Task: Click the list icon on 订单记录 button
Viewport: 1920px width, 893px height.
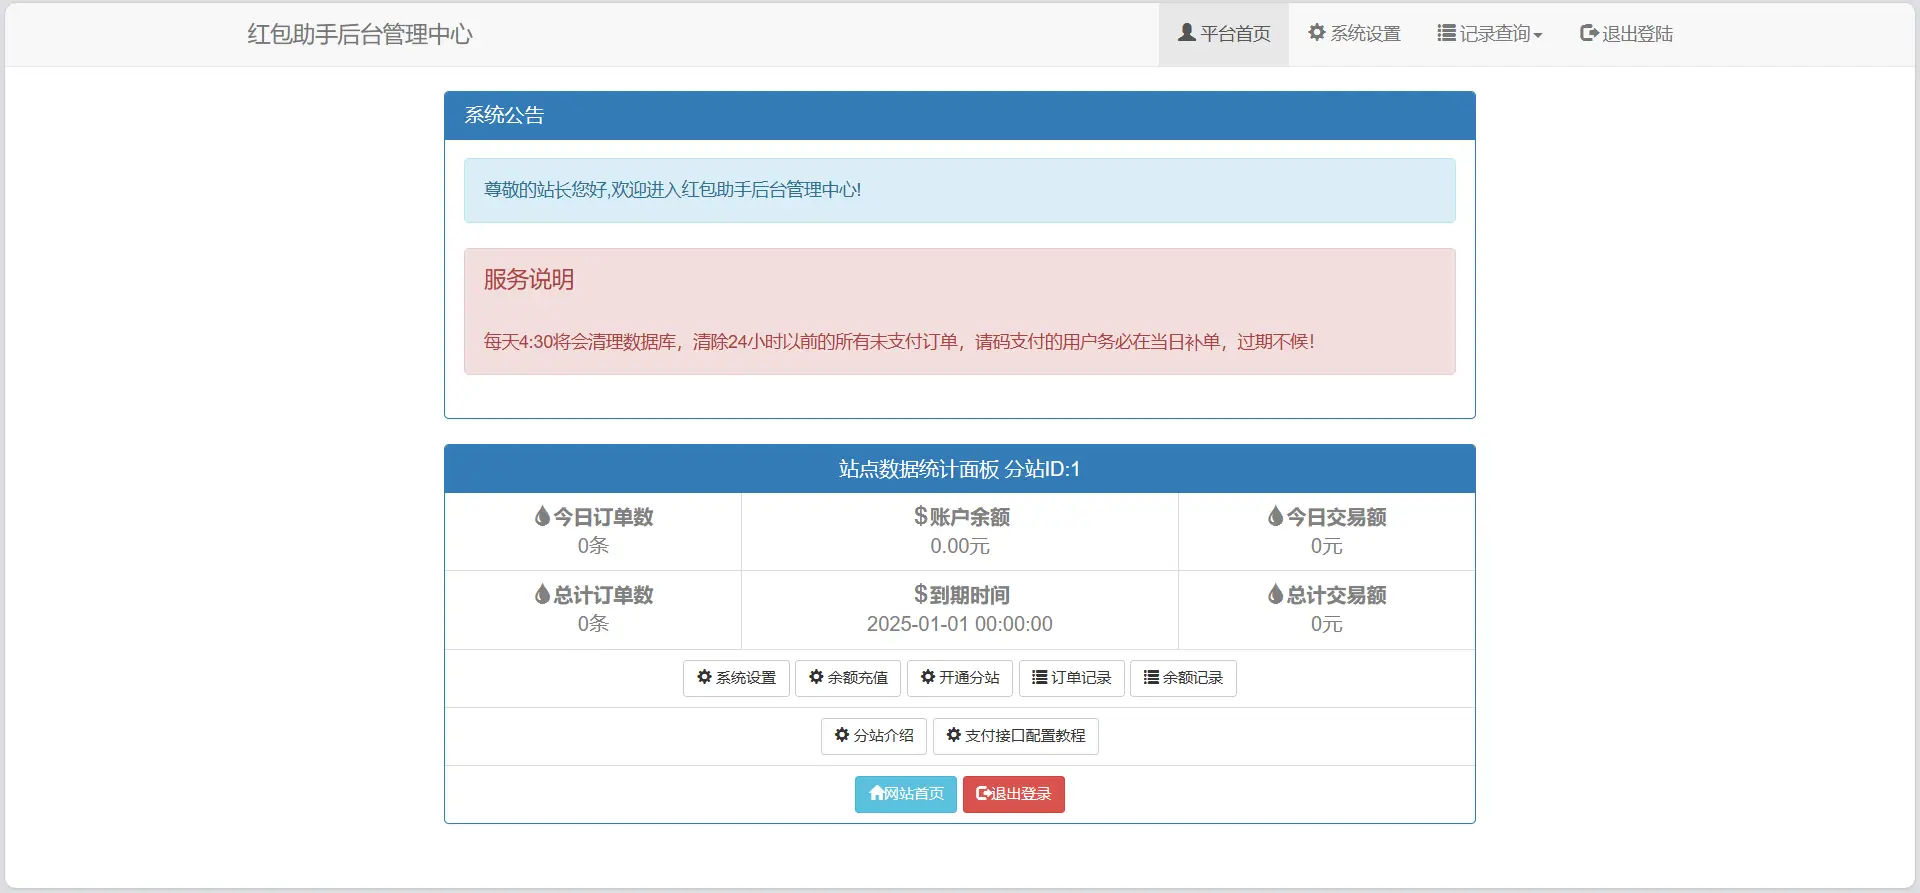Action: (1039, 677)
